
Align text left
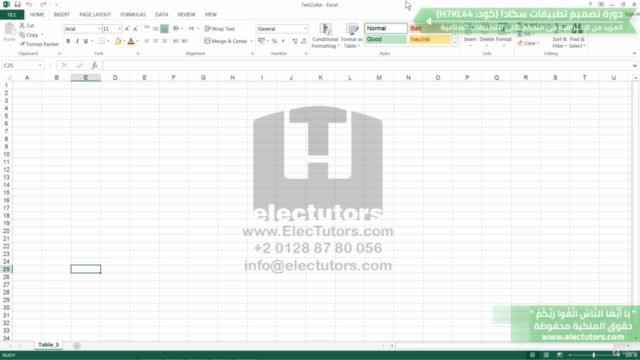pyautogui.click(x=147, y=41)
